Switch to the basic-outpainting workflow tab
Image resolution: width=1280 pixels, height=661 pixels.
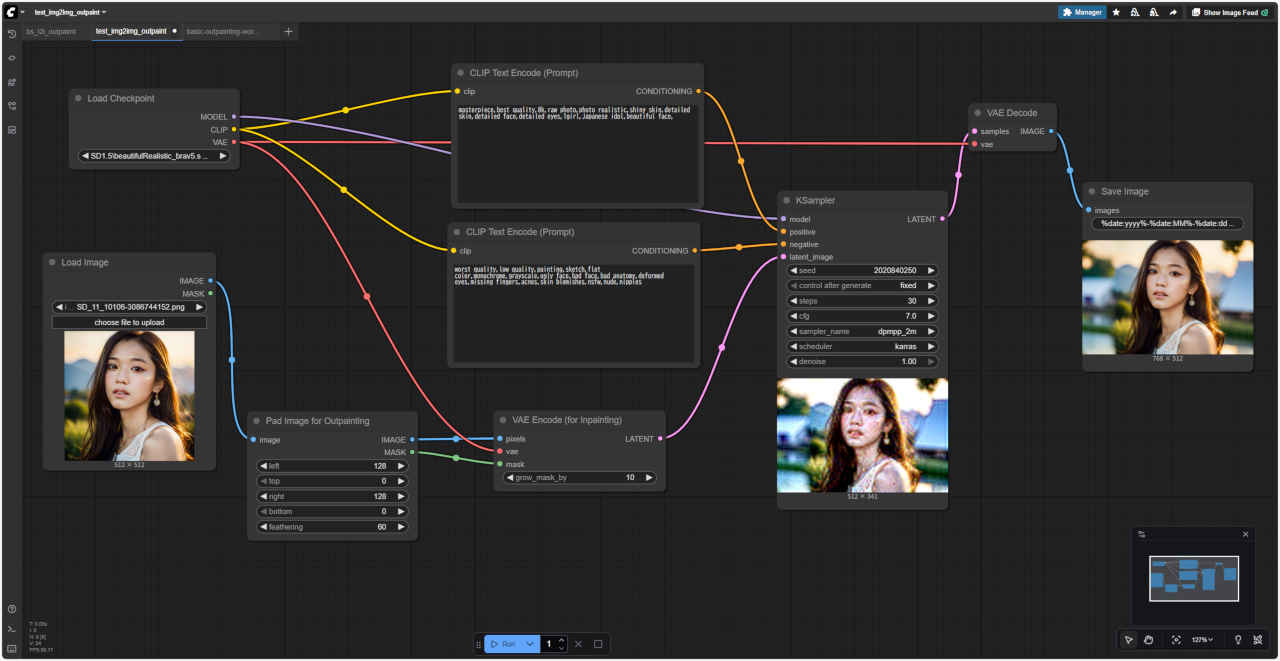point(222,31)
